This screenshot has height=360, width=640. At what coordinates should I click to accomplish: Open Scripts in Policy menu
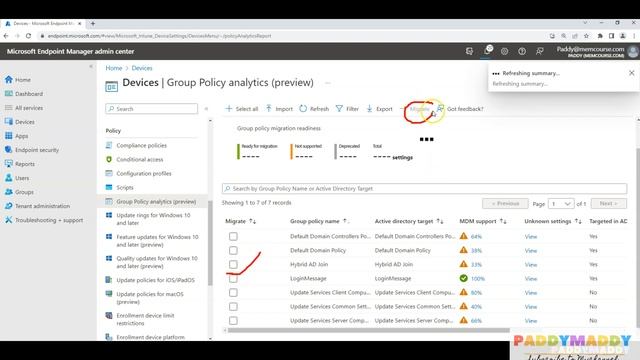(x=125, y=188)
